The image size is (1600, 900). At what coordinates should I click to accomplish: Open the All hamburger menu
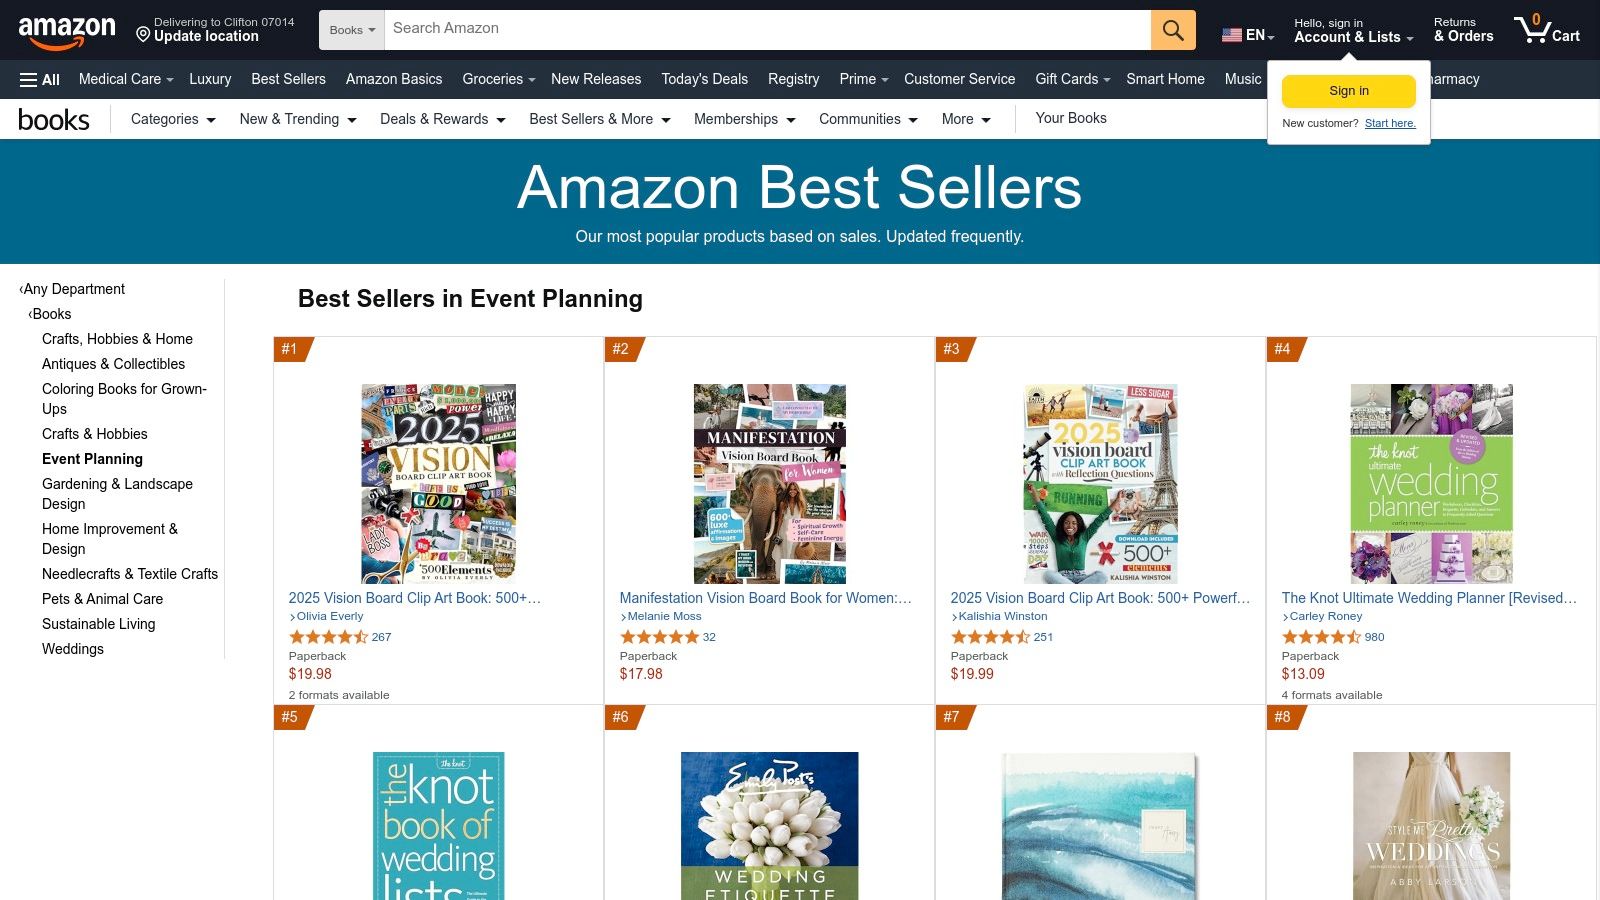point(38,79)
